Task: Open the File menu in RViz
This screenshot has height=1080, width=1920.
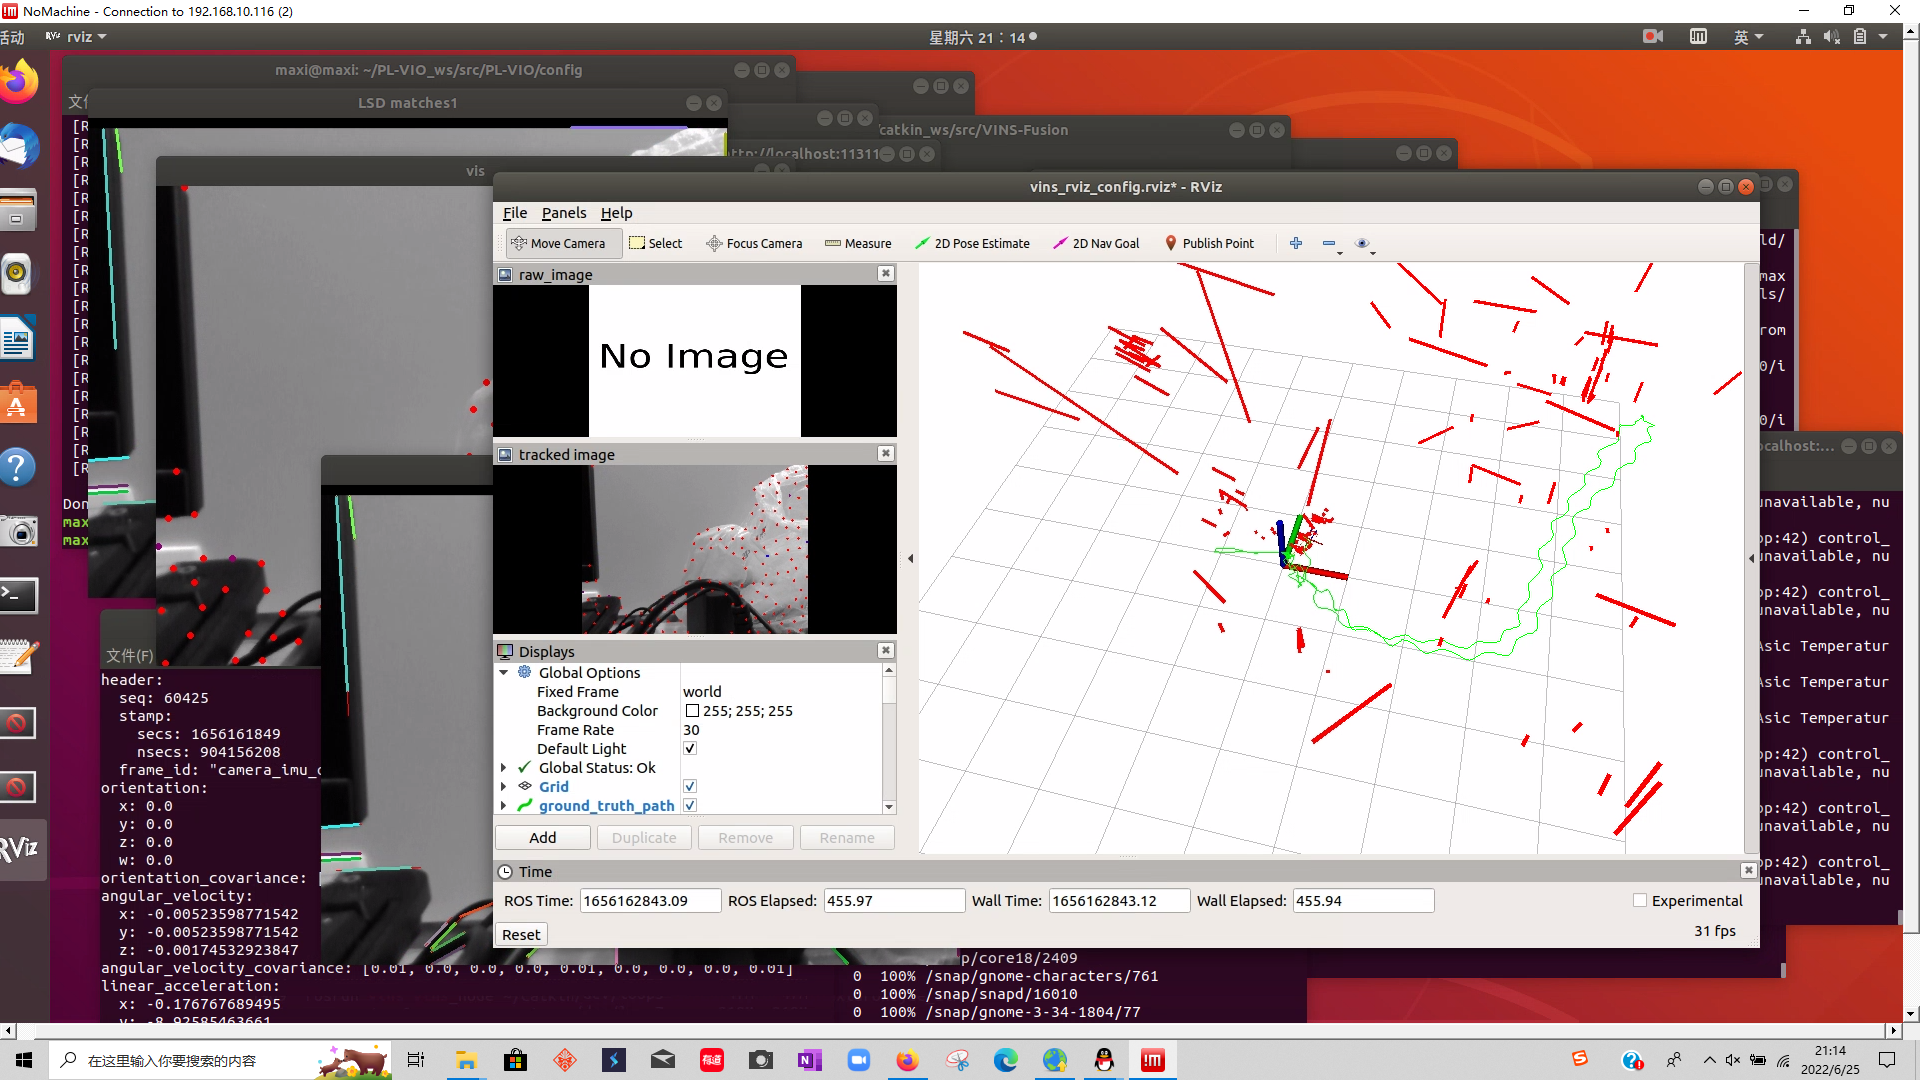Action: coord(515,213)
